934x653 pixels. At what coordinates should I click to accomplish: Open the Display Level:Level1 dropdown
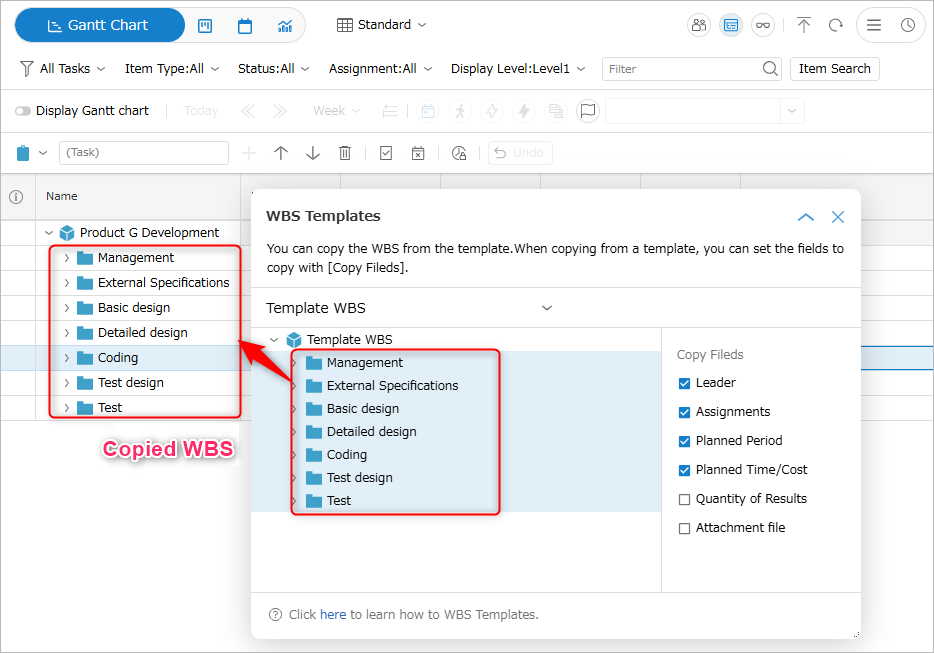click(518, 69)
